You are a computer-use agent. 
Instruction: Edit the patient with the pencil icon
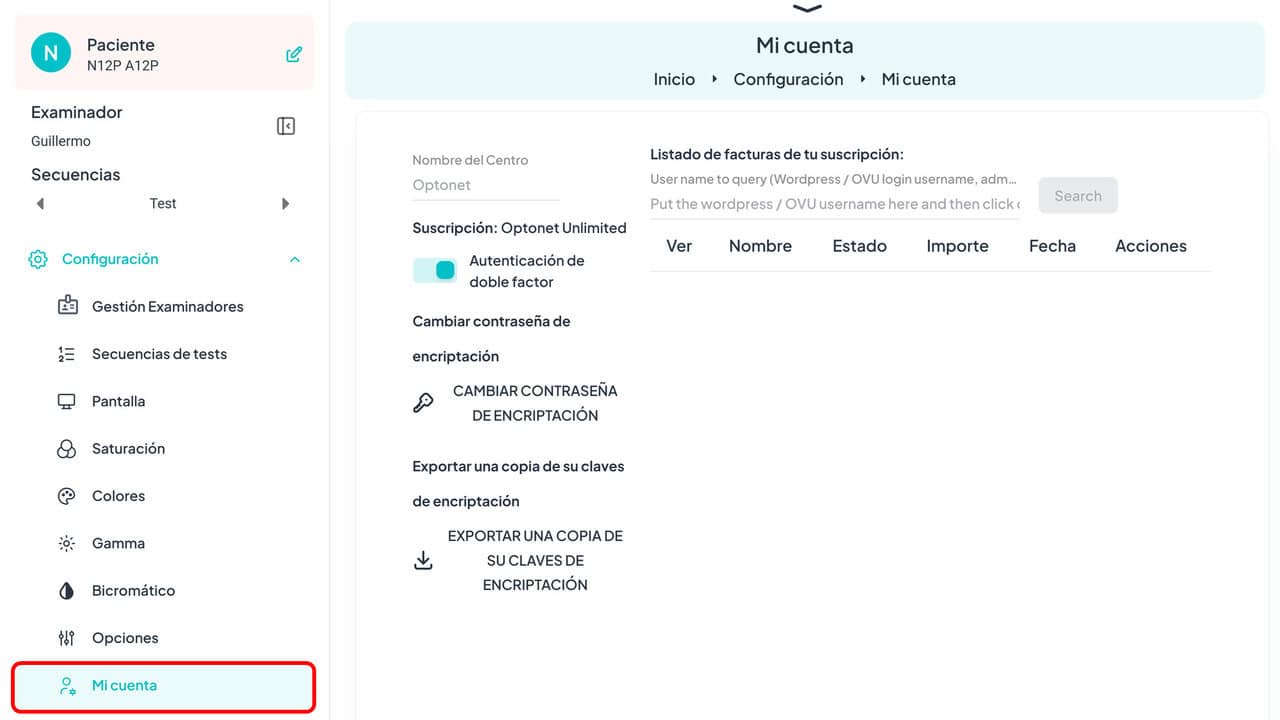[x=294, y=54]
